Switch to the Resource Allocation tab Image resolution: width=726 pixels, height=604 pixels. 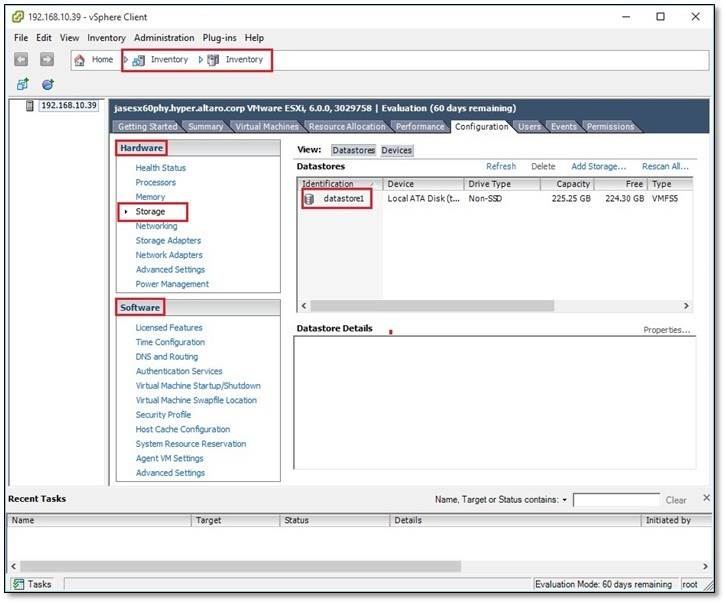[347, 126]
